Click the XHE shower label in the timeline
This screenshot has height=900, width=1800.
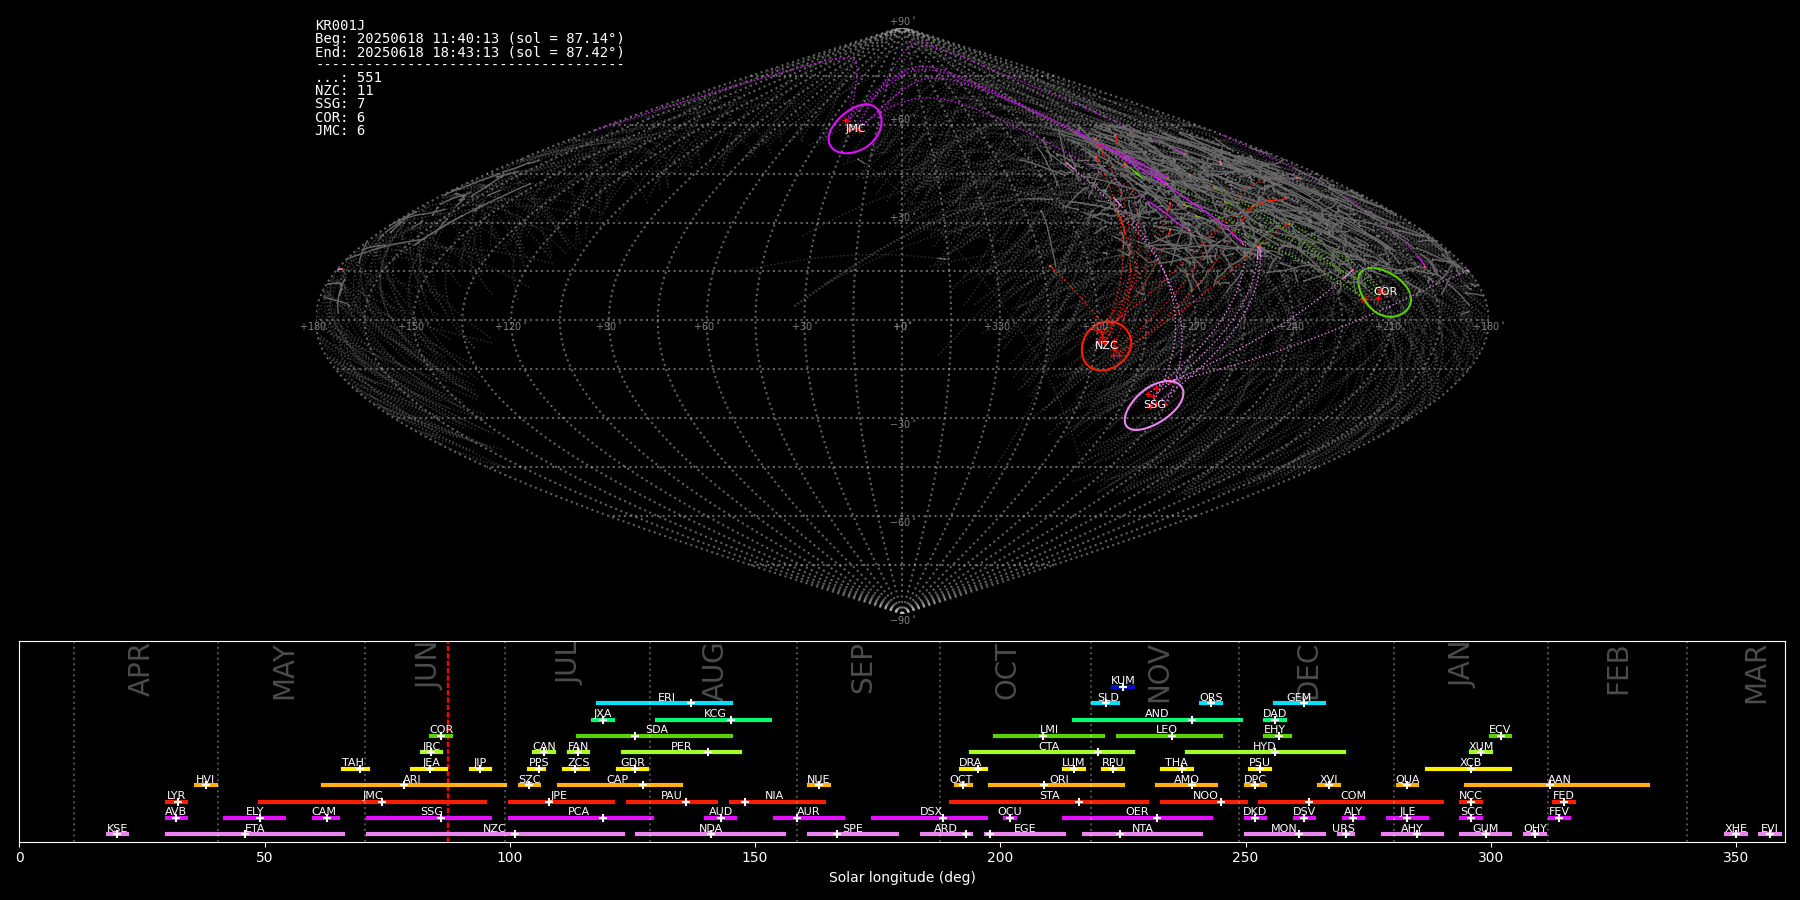1735,829
